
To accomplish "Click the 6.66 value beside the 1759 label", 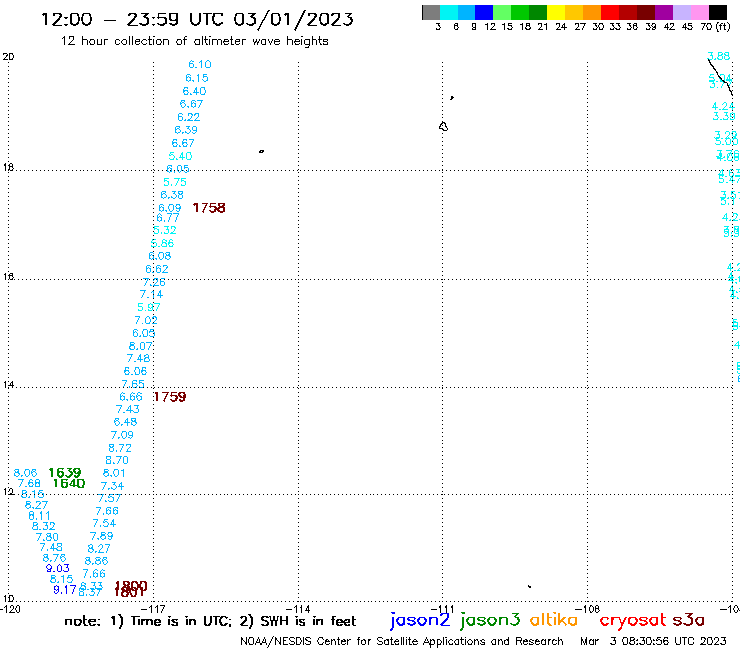I will coord(131,397).
